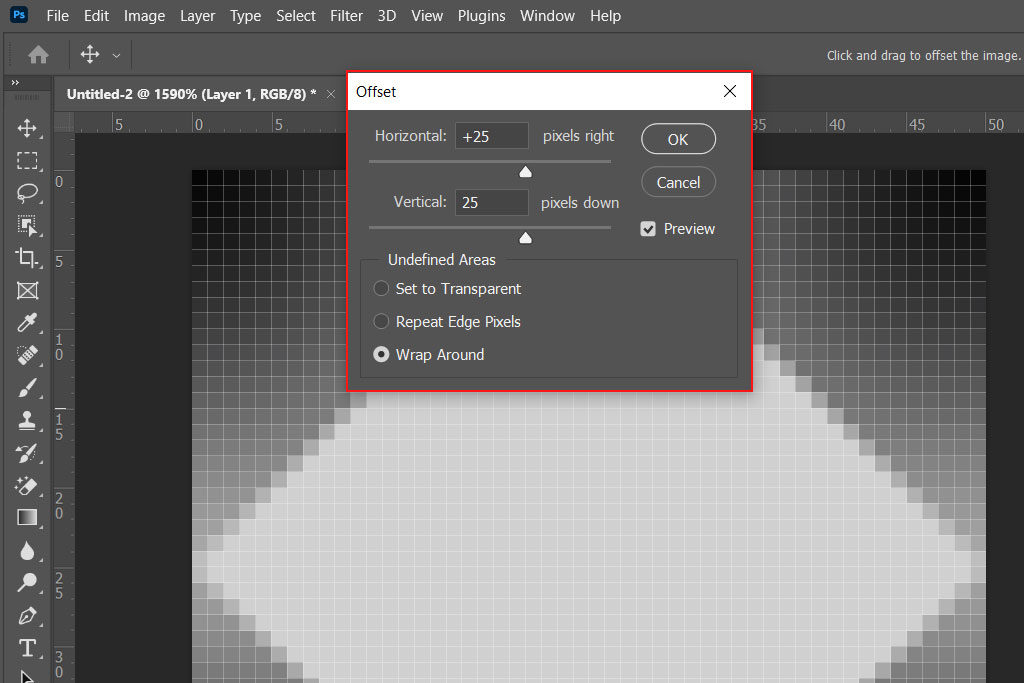
Task: Open the View menu
Action: tap(427, 16)
